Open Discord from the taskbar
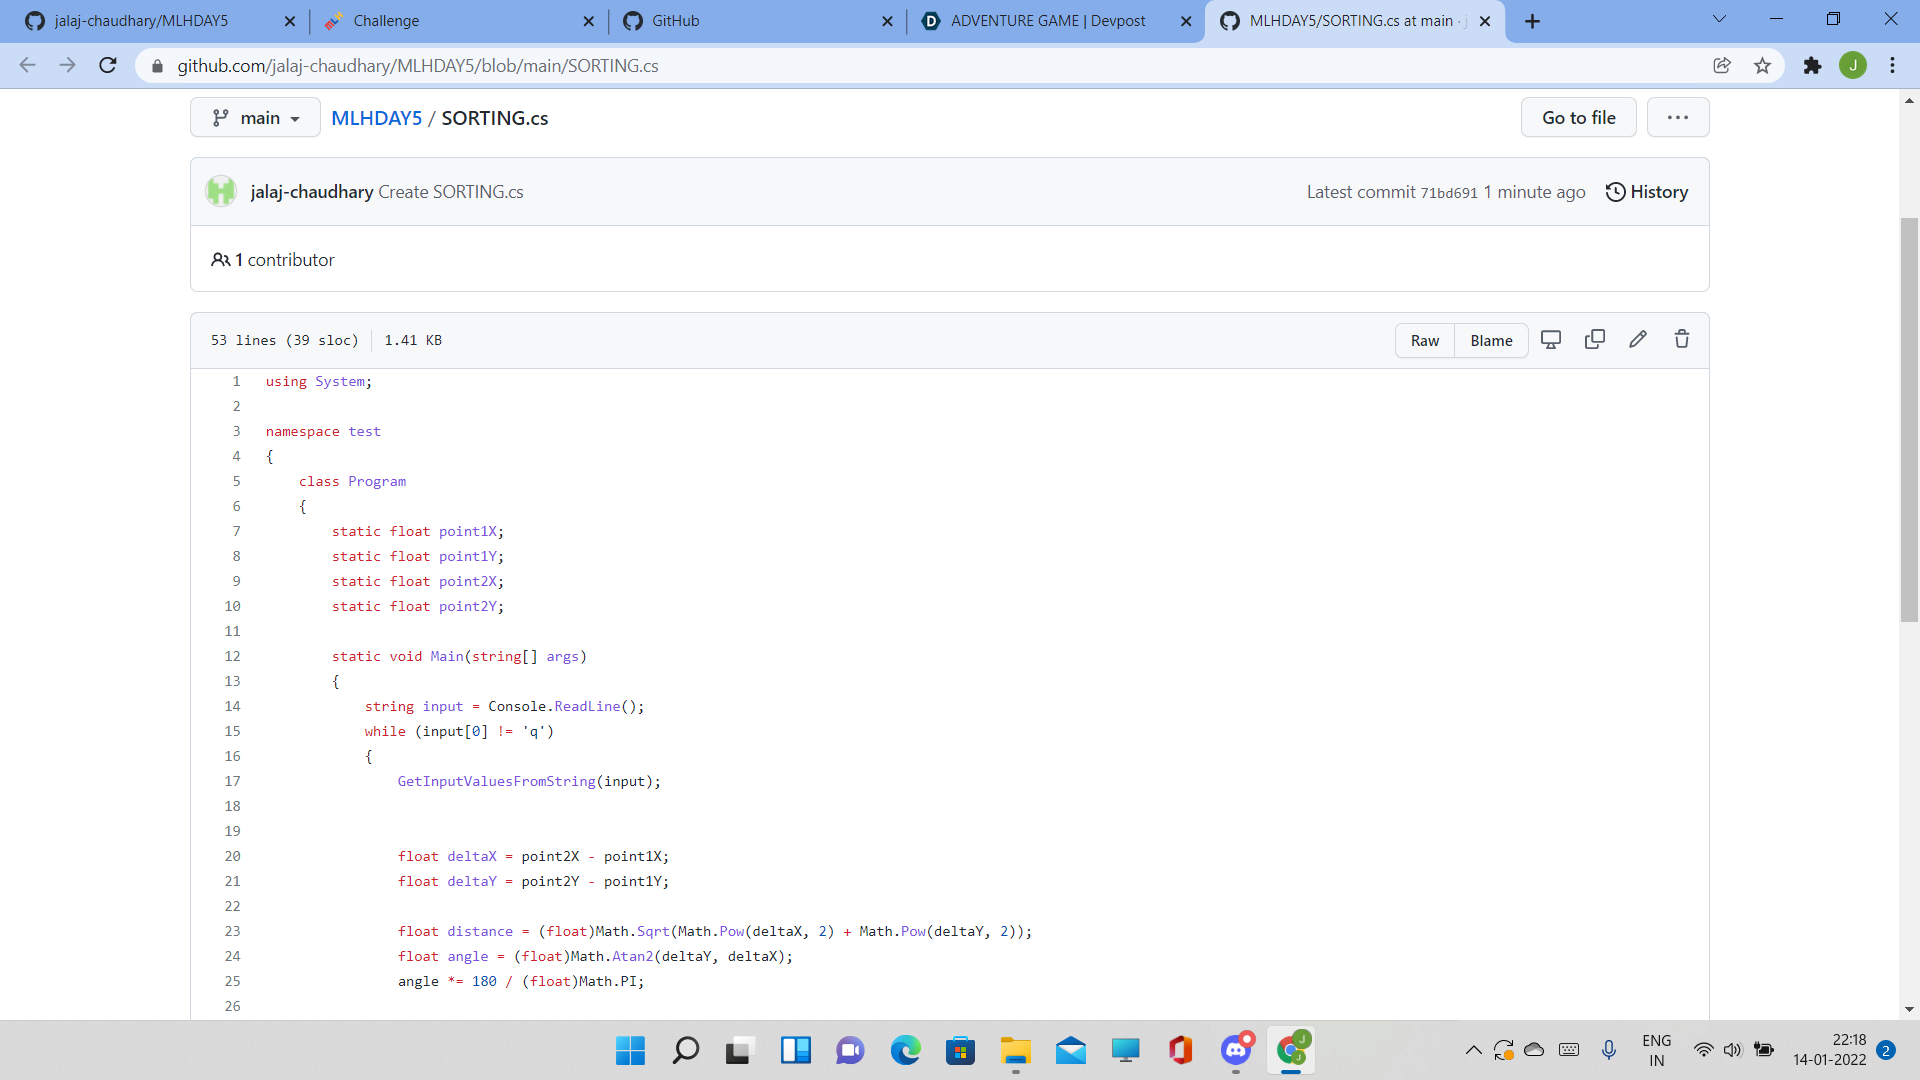 pyautogui.click(x=1236, y=1050)
